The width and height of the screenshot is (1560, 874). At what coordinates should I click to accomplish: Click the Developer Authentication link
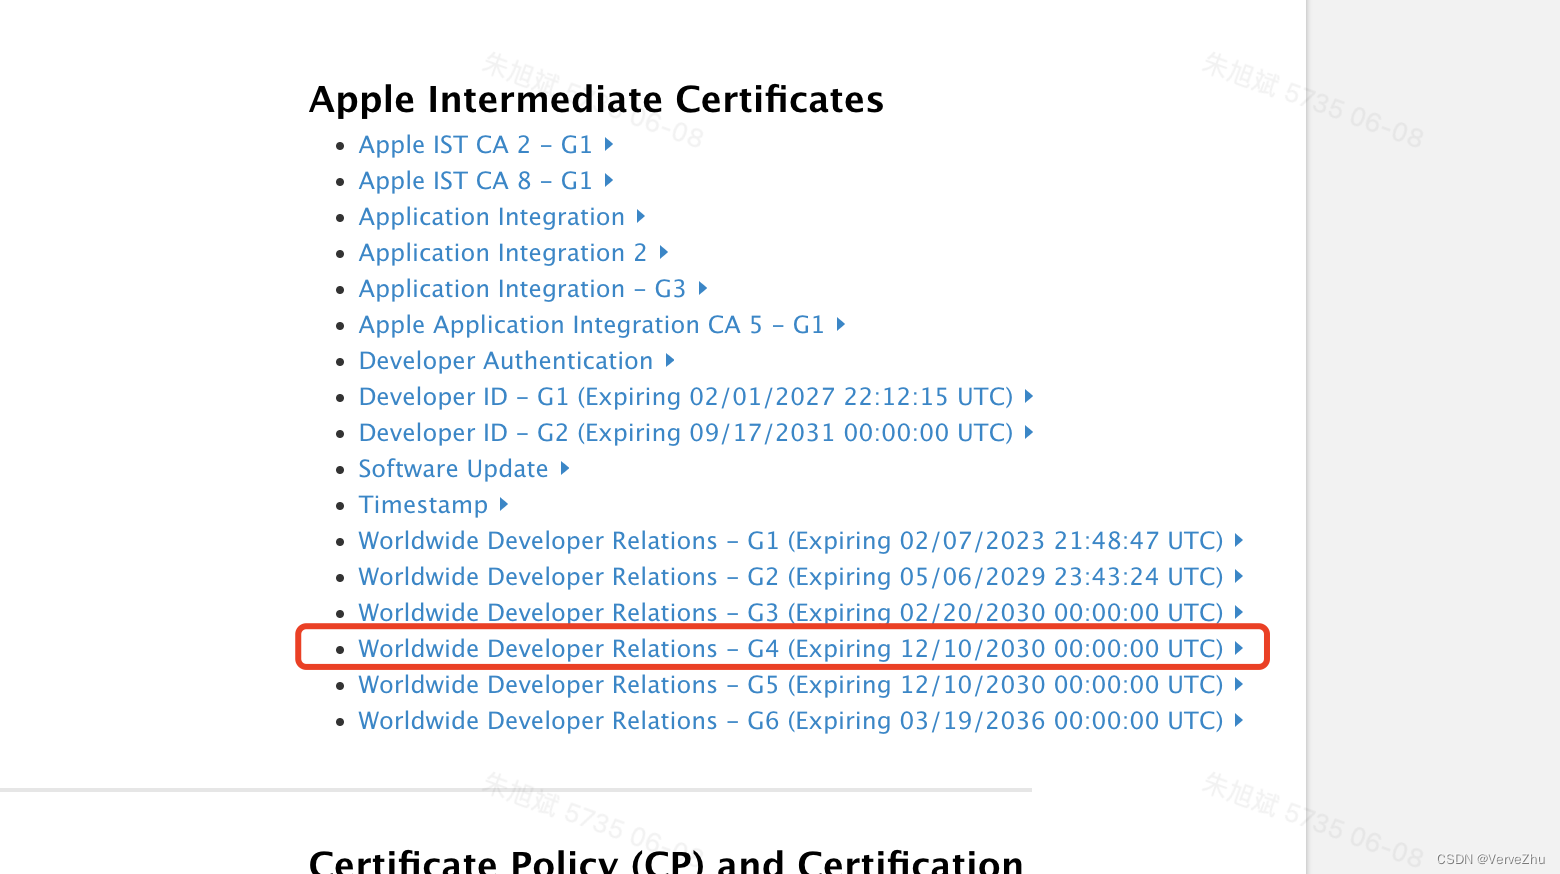[505, 360]
